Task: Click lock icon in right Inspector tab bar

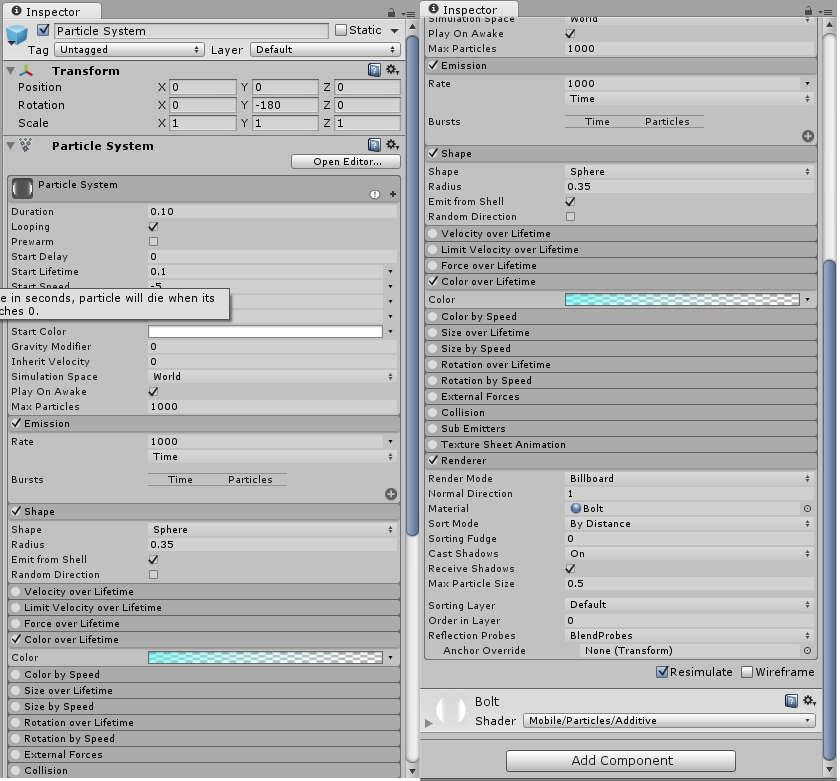Action: coord(808,11)
